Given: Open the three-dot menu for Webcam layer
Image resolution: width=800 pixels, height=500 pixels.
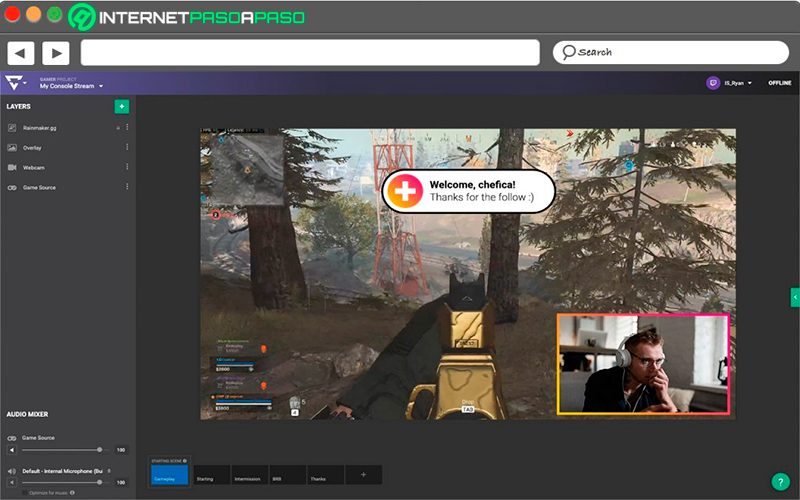Looking at the screenshot, I should (127, 167).
